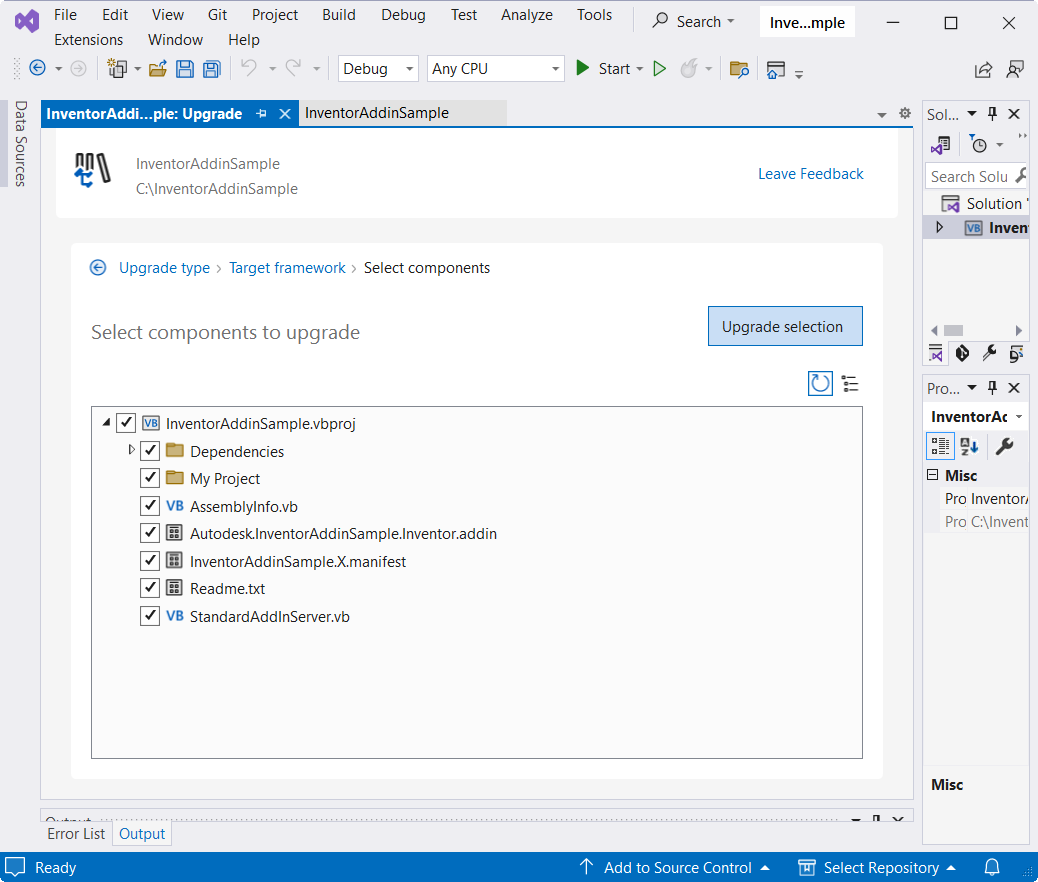1038x882 pixels.
Task: Click the Search Solution Explorer field
Action: (976, 176)
